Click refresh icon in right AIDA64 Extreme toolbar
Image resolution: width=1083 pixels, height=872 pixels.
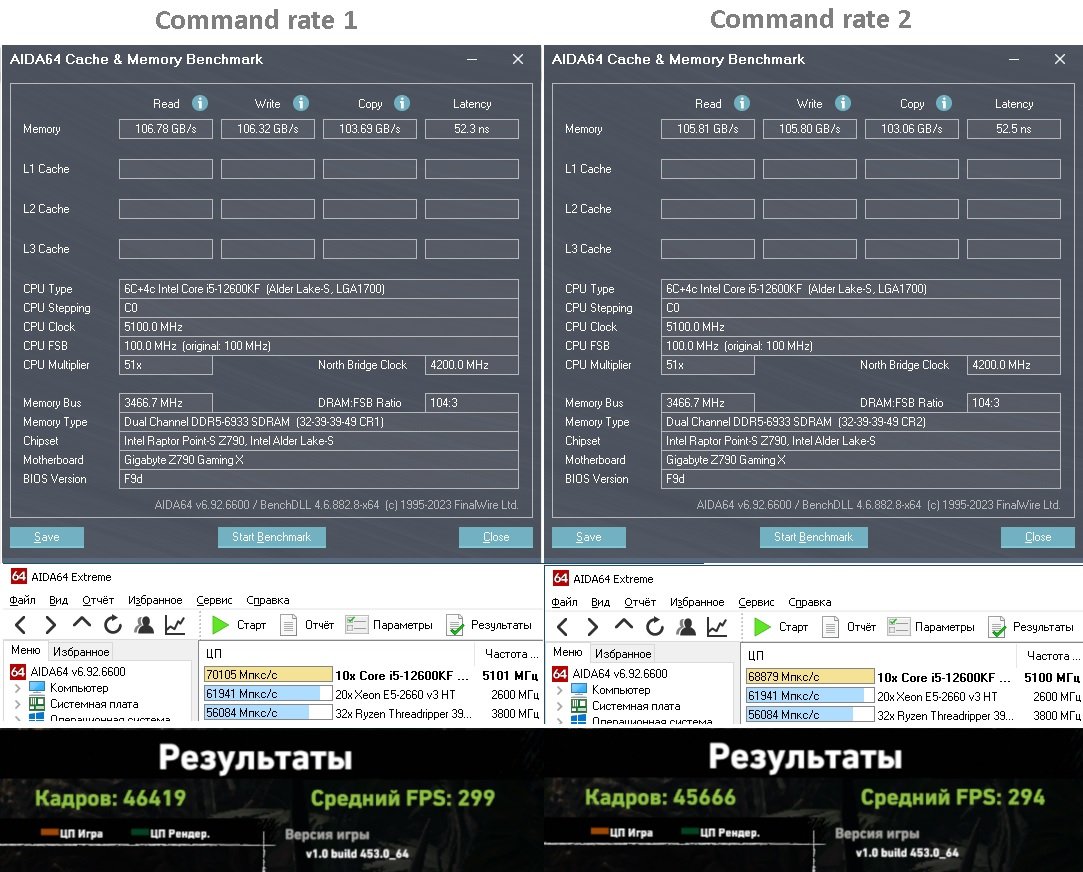pyautogui.click(x=655, y=627)
